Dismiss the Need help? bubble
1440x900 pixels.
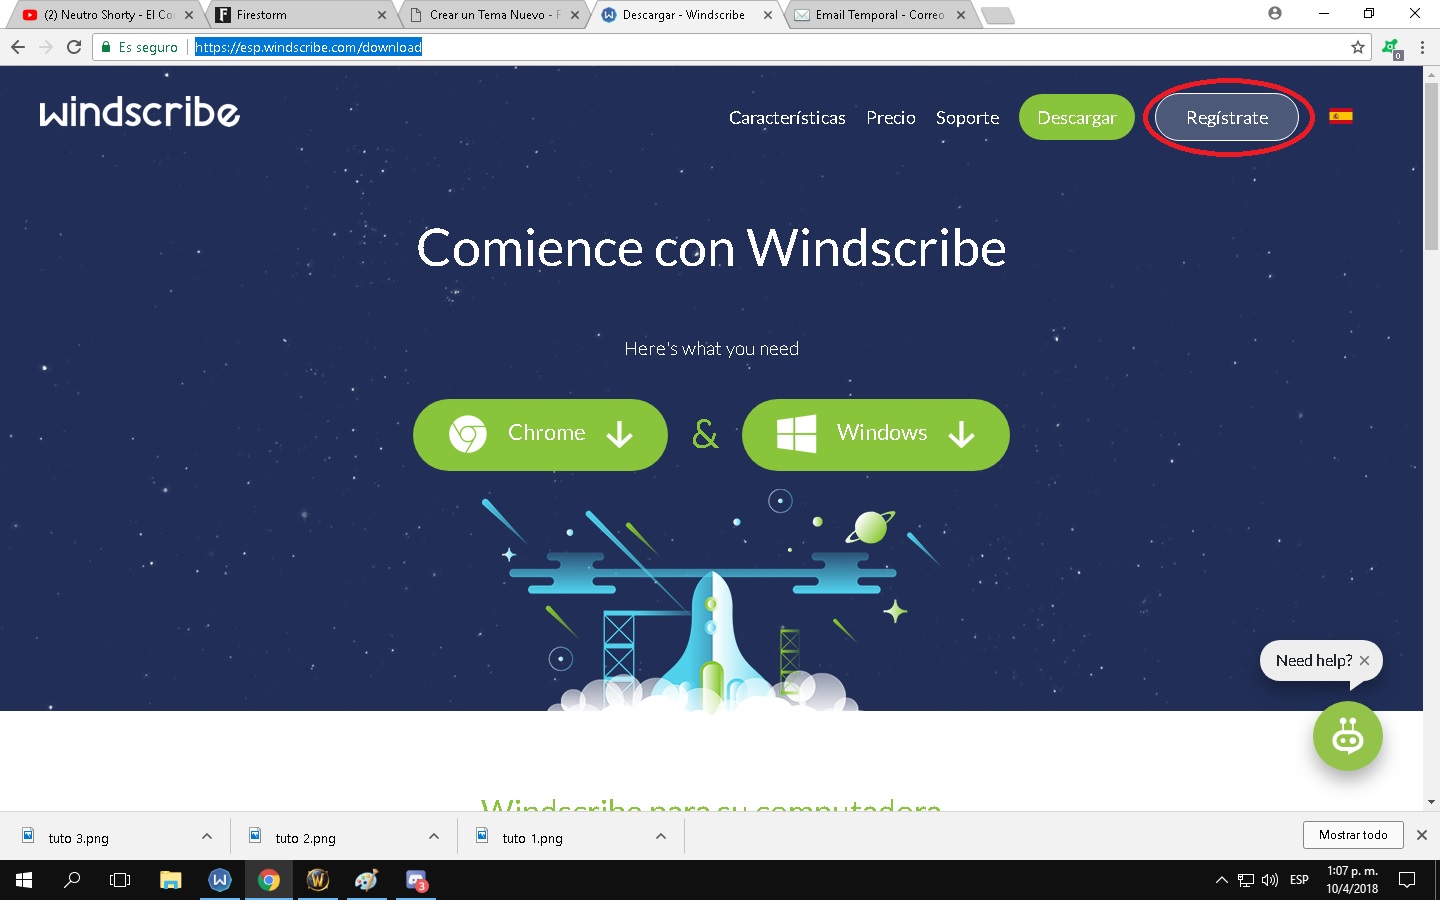1364,661
